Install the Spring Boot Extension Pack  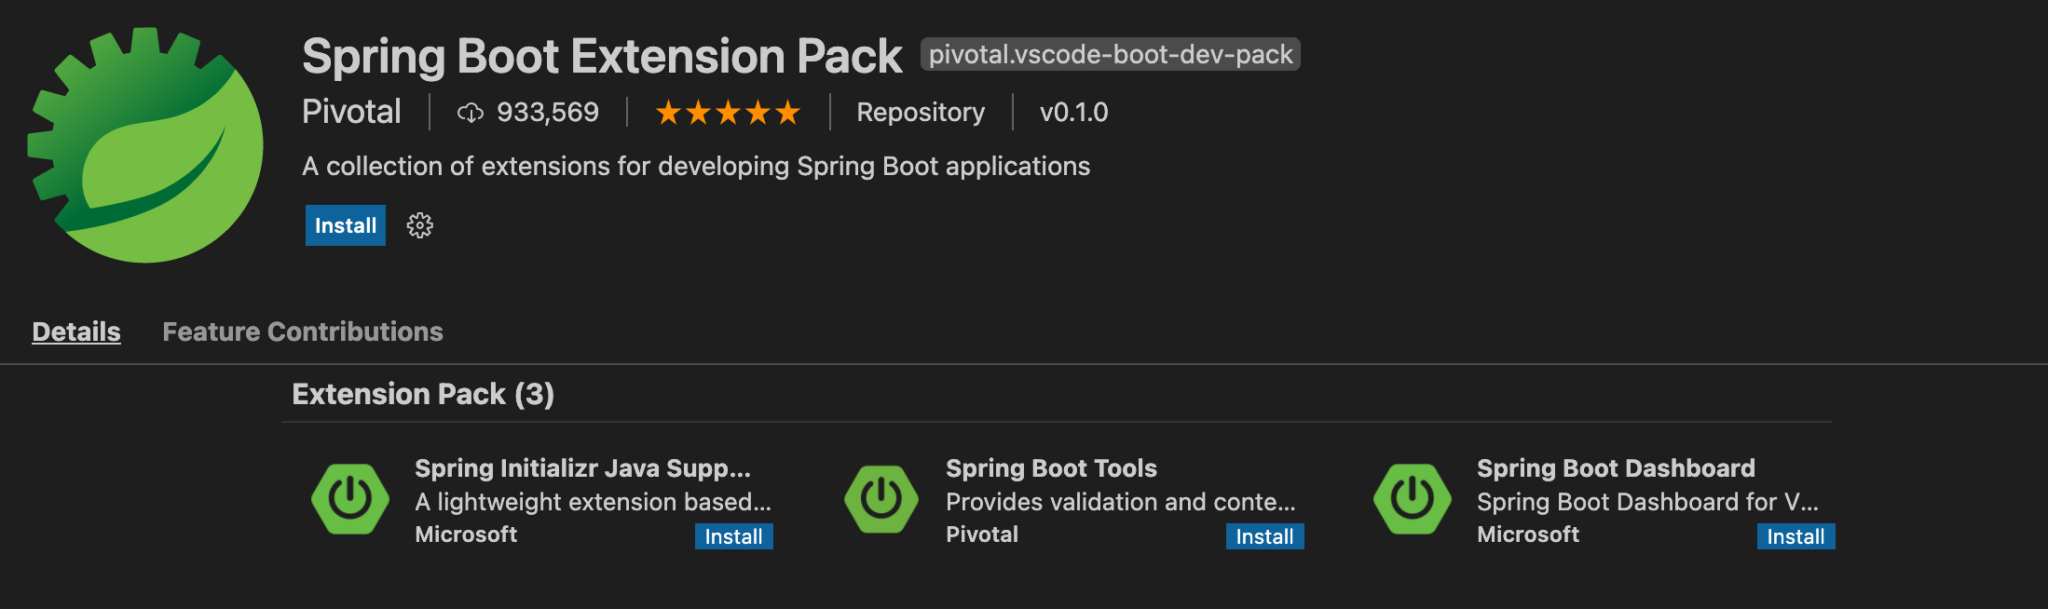click(345, 226)
